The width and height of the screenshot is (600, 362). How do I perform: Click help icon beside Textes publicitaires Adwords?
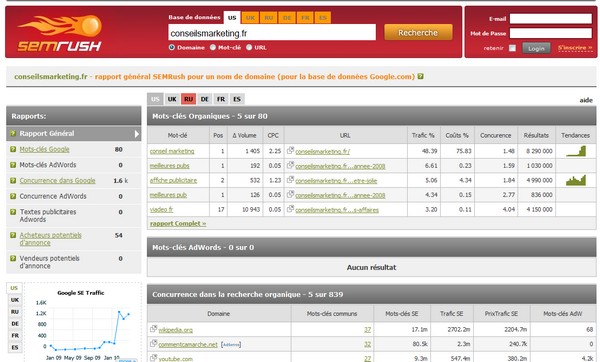click(13, 212)
